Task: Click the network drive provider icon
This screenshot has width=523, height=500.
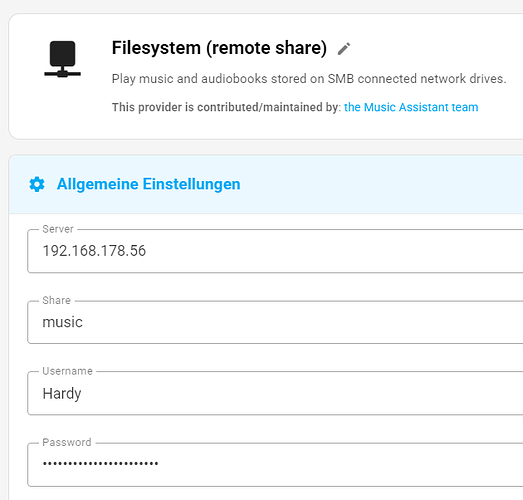Action: (62, 59)
